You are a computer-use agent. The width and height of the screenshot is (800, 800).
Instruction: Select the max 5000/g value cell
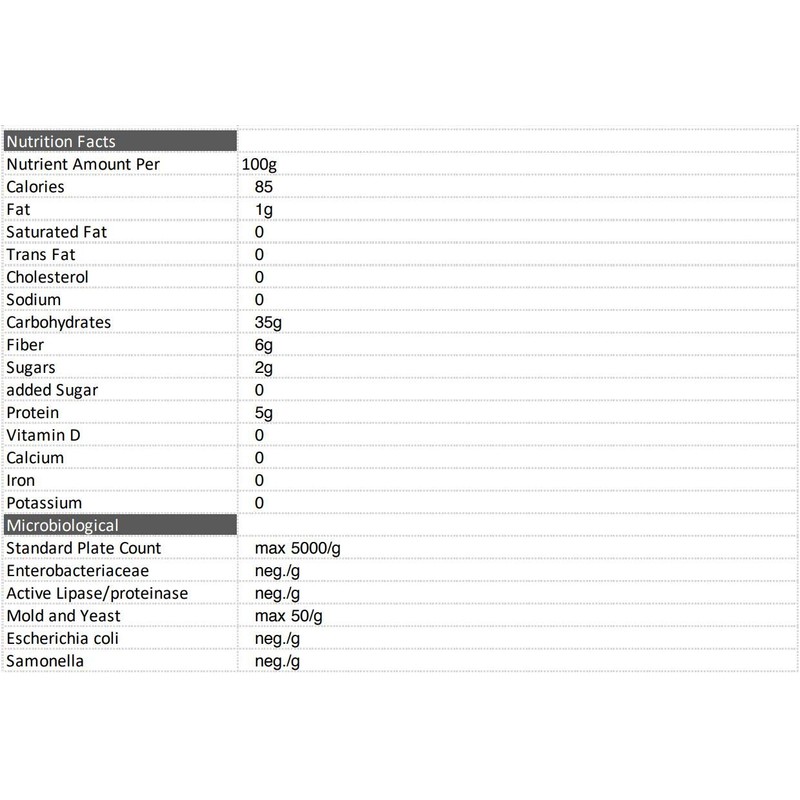298,548
